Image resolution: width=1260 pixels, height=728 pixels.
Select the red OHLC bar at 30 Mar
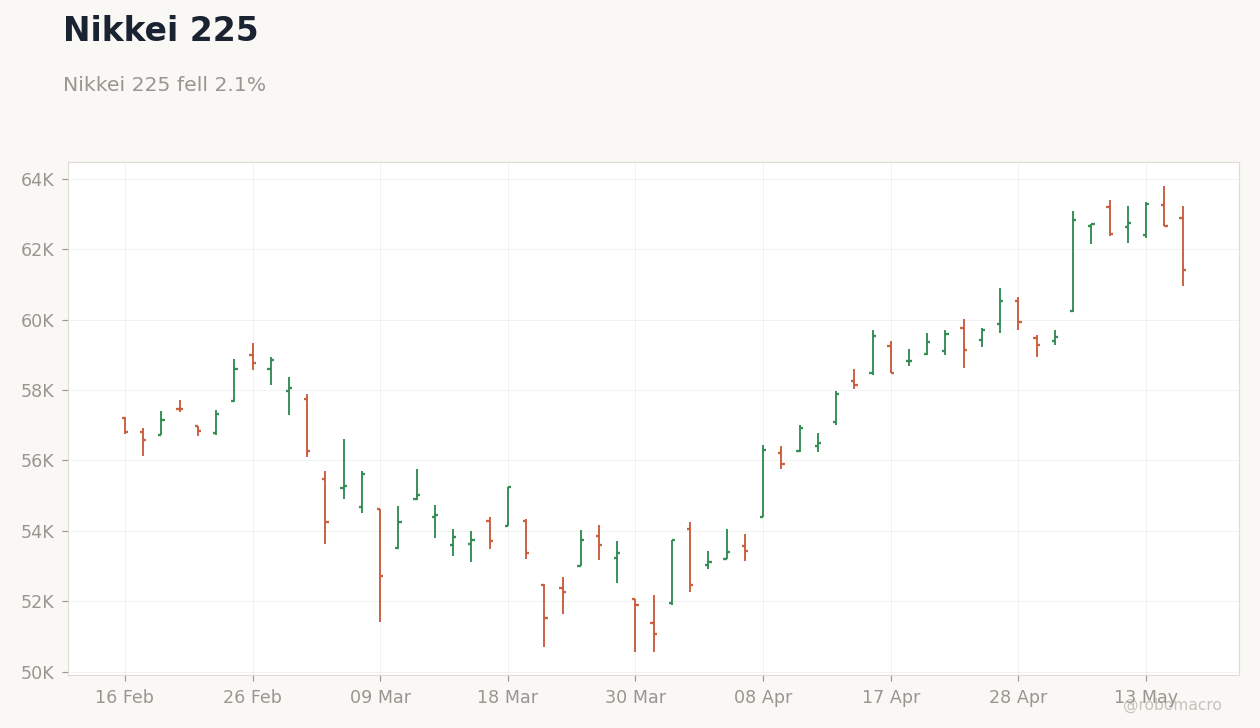[635, 625]
